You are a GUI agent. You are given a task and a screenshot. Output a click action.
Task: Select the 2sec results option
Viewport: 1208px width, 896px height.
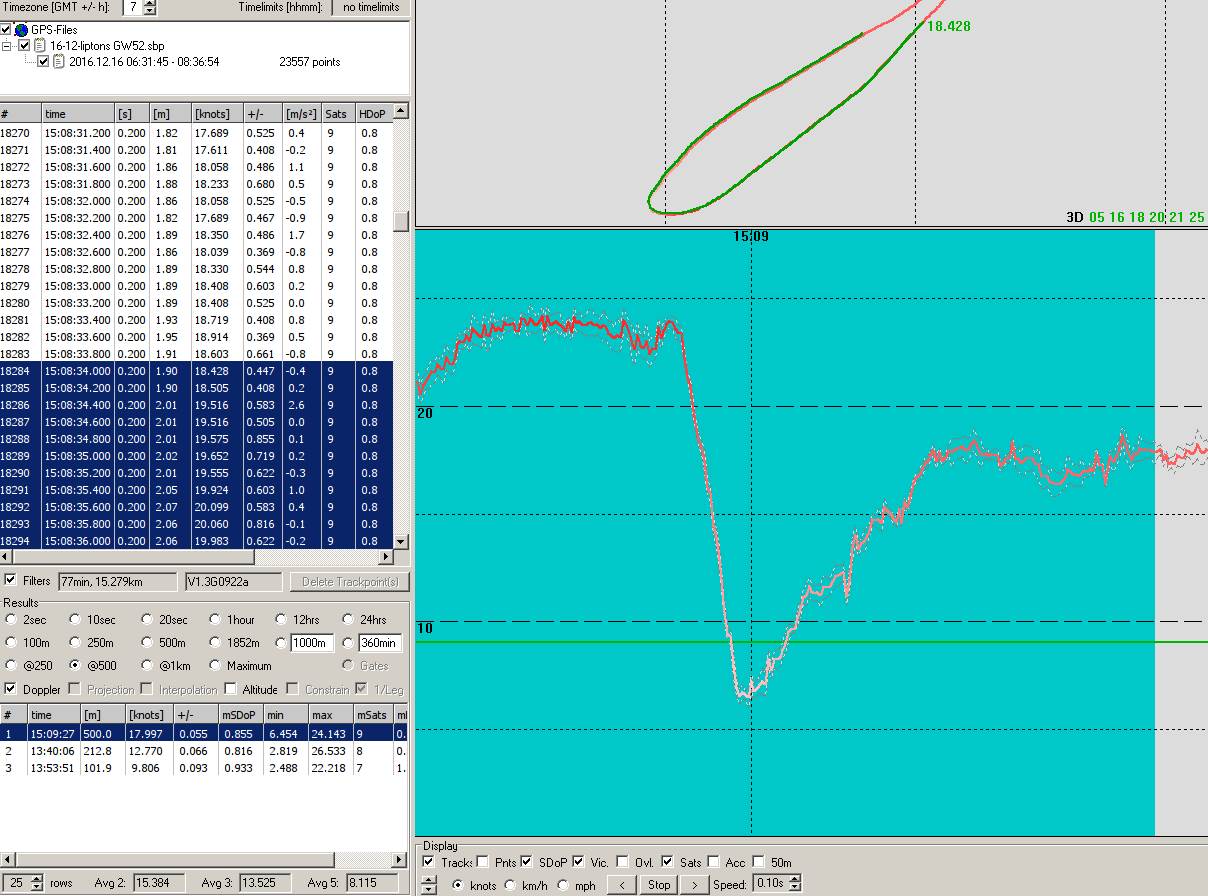click(x=11, y=620)
